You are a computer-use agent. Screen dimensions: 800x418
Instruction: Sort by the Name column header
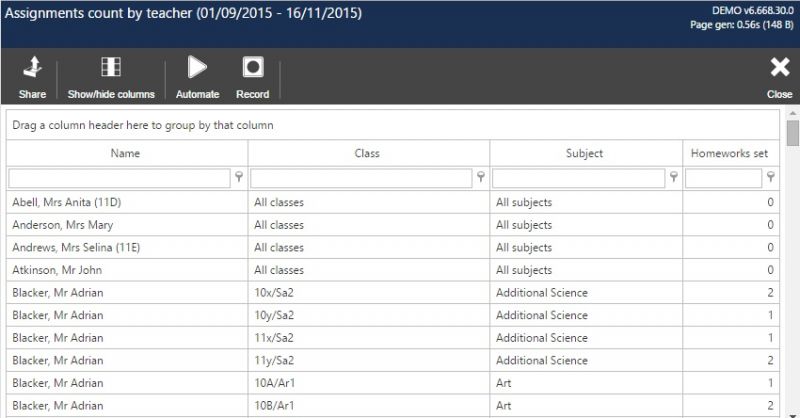coord(127,153)
